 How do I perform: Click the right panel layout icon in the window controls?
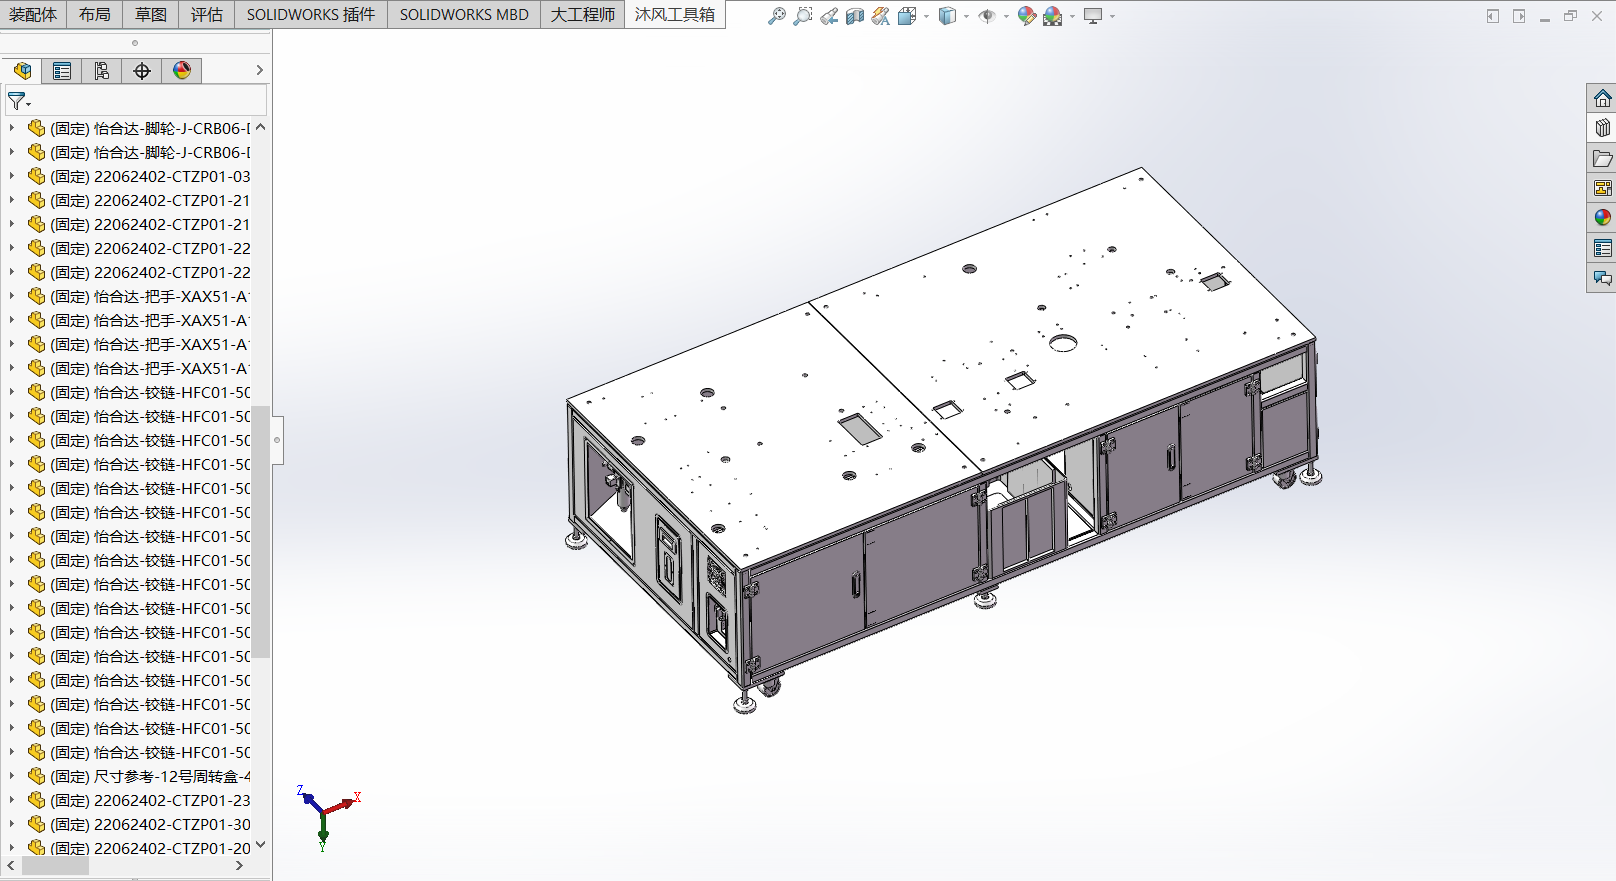(1519, 16)
